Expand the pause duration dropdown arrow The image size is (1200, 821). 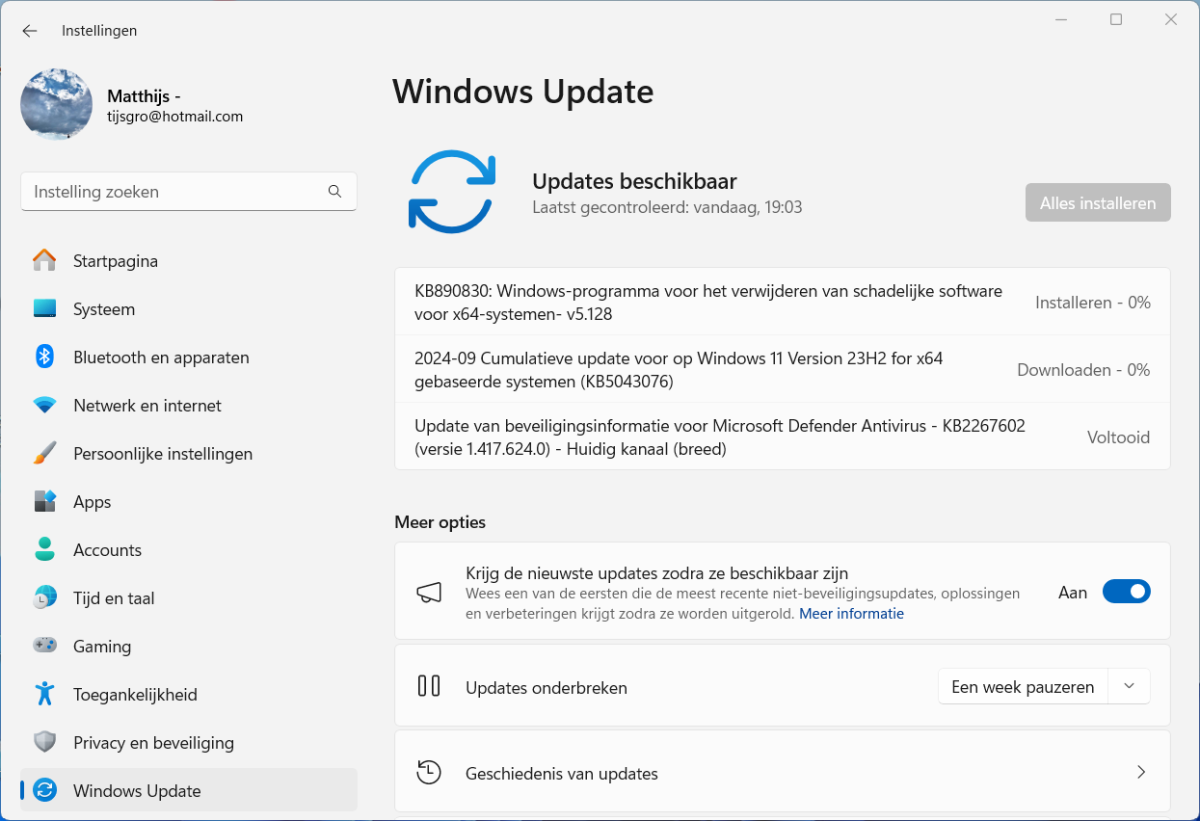pos(1129,687)
